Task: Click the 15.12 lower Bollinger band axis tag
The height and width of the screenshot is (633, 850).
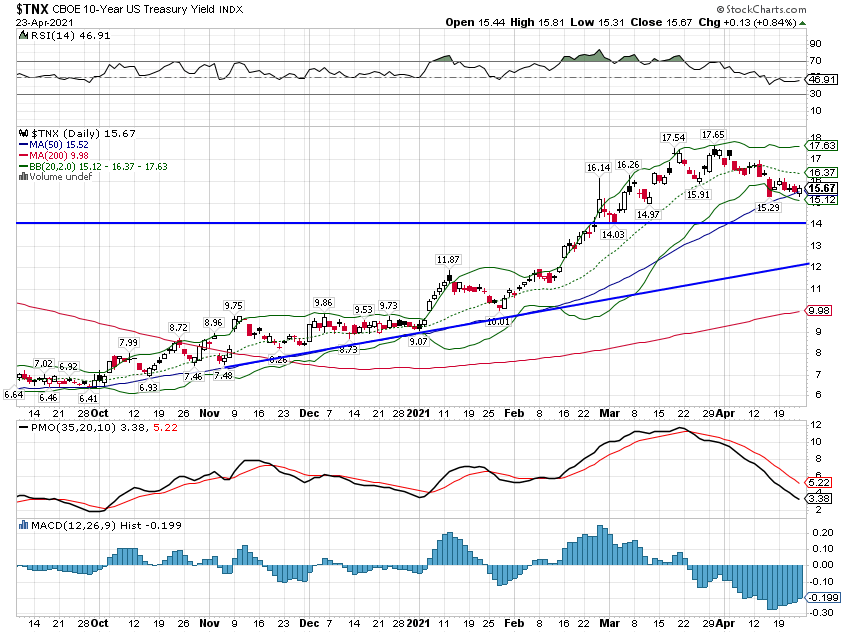Action: pyautogui.click(x=823, y=199)
